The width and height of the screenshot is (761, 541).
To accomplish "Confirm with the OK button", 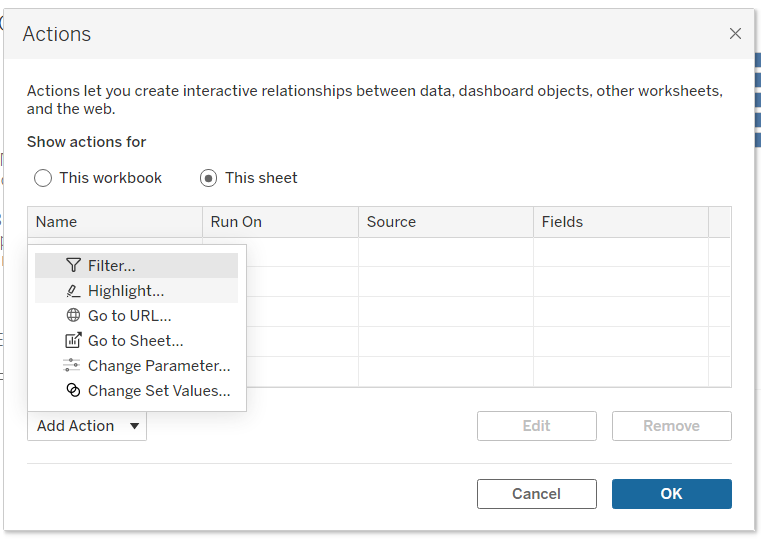I will click(x=671, y=494).
